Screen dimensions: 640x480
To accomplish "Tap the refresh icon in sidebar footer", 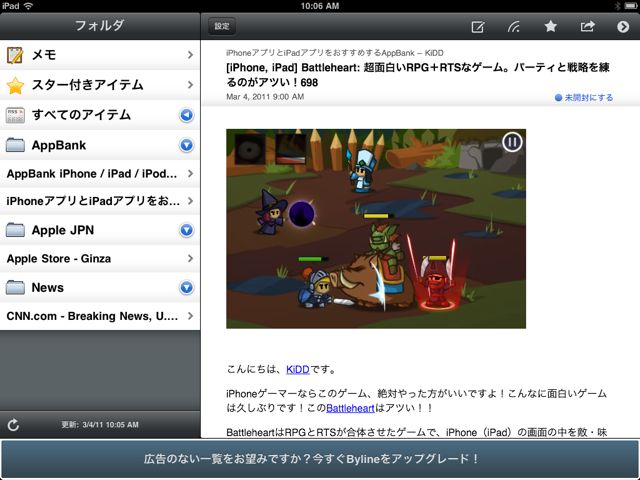I will [x=13, y=424].
